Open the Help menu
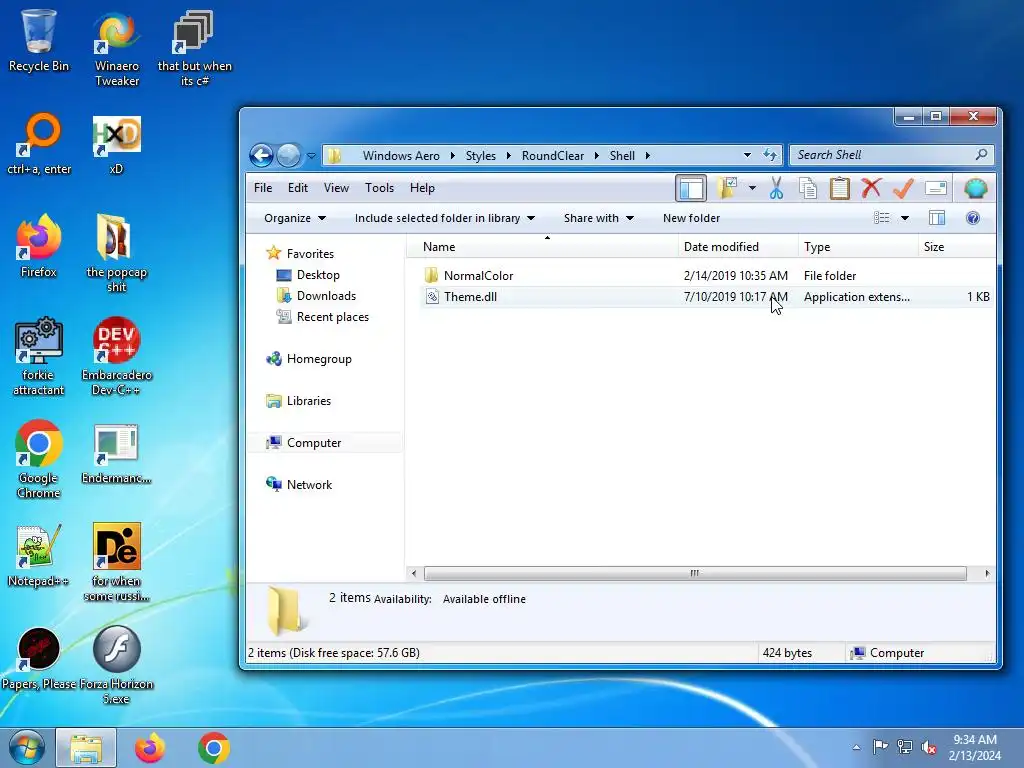1024x768 pixels. tap(423, 188)
